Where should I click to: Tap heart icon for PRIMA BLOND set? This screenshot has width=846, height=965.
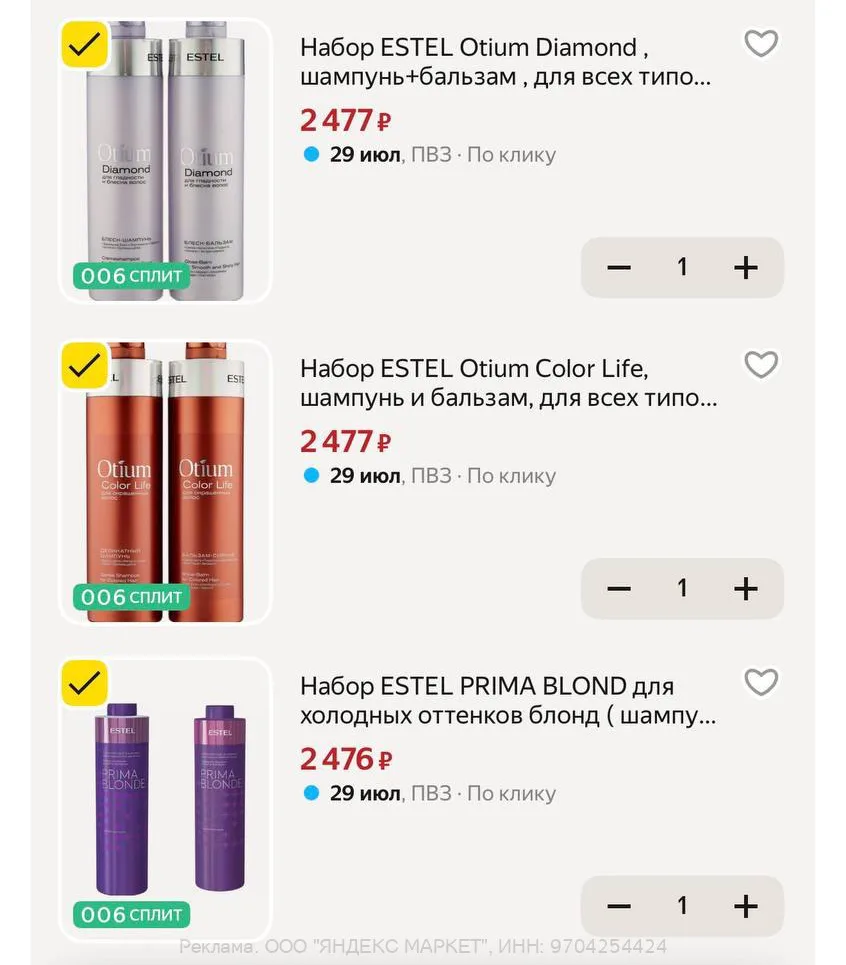click(x=761, y=682)
